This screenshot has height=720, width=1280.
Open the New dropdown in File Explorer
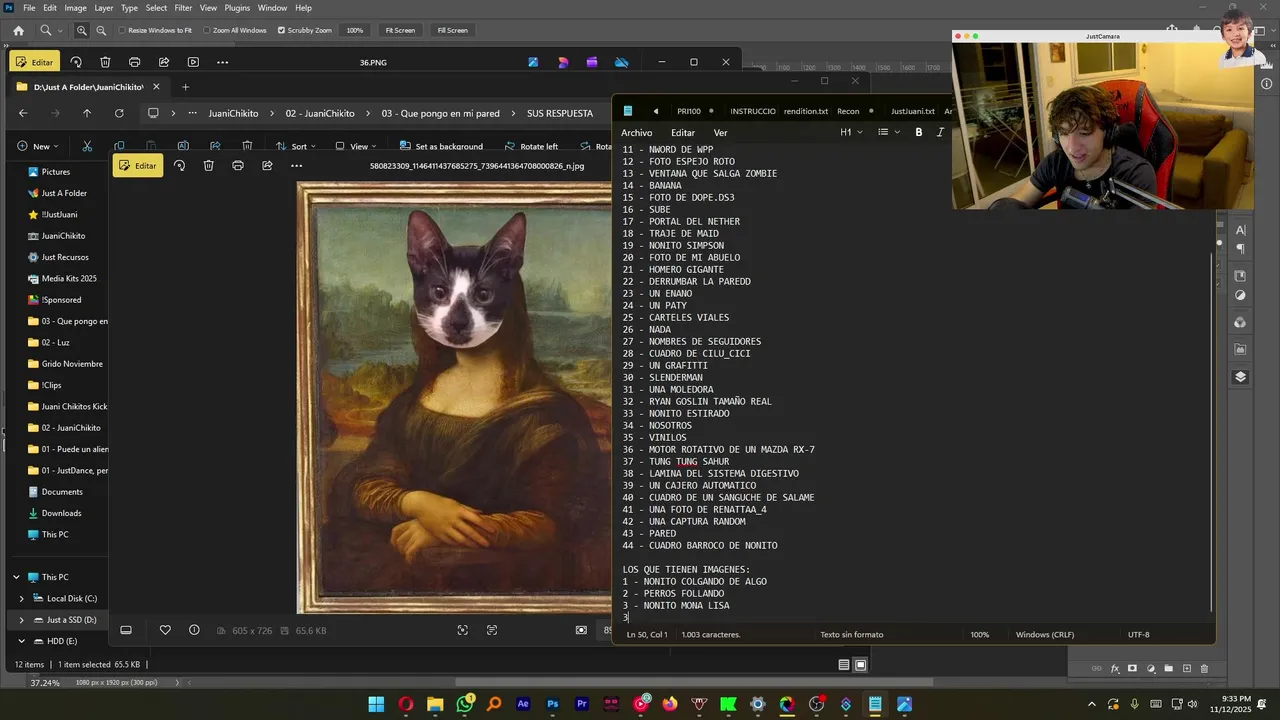click(x=37, y=146)
